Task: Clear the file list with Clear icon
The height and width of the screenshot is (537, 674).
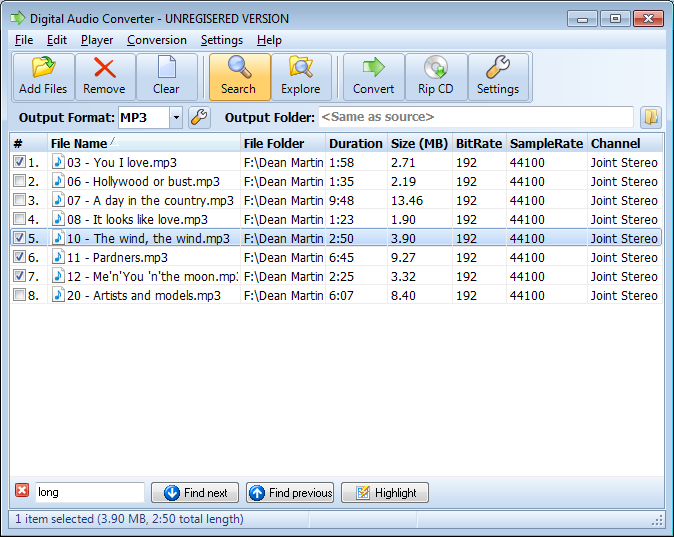Action: 166,77
